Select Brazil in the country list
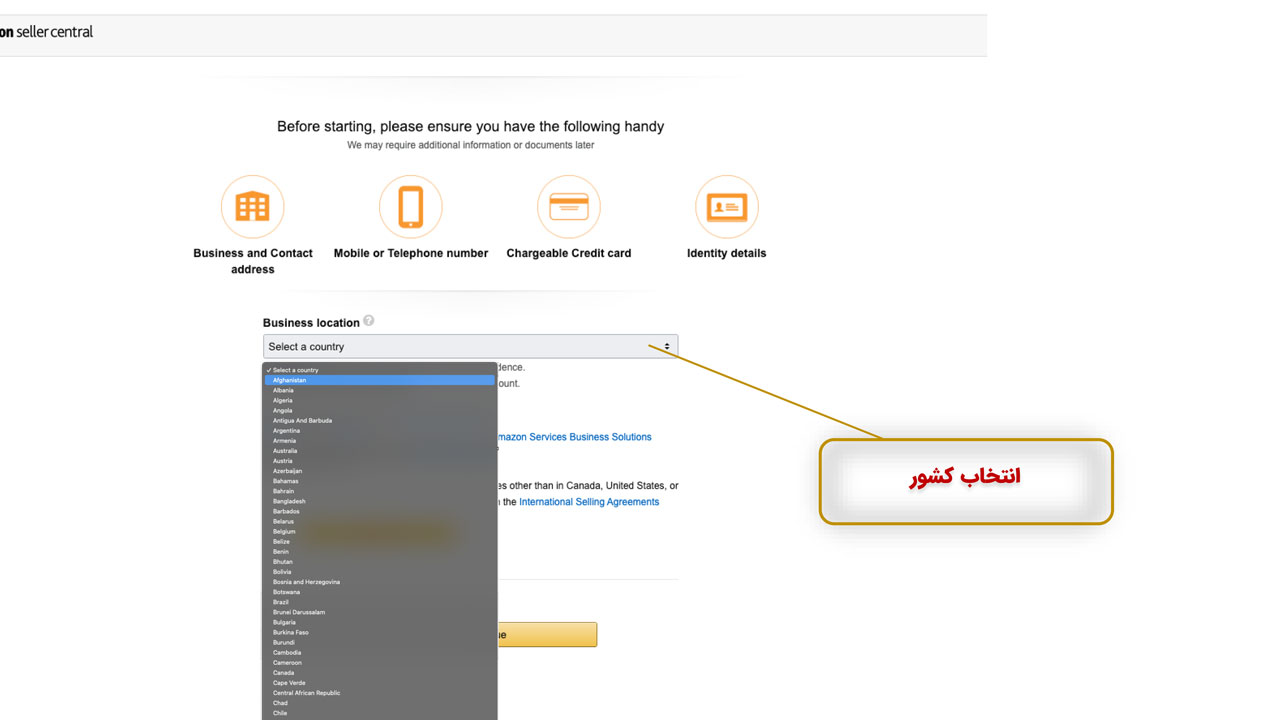Screen dimensions: 1280x720 [380, 602]
